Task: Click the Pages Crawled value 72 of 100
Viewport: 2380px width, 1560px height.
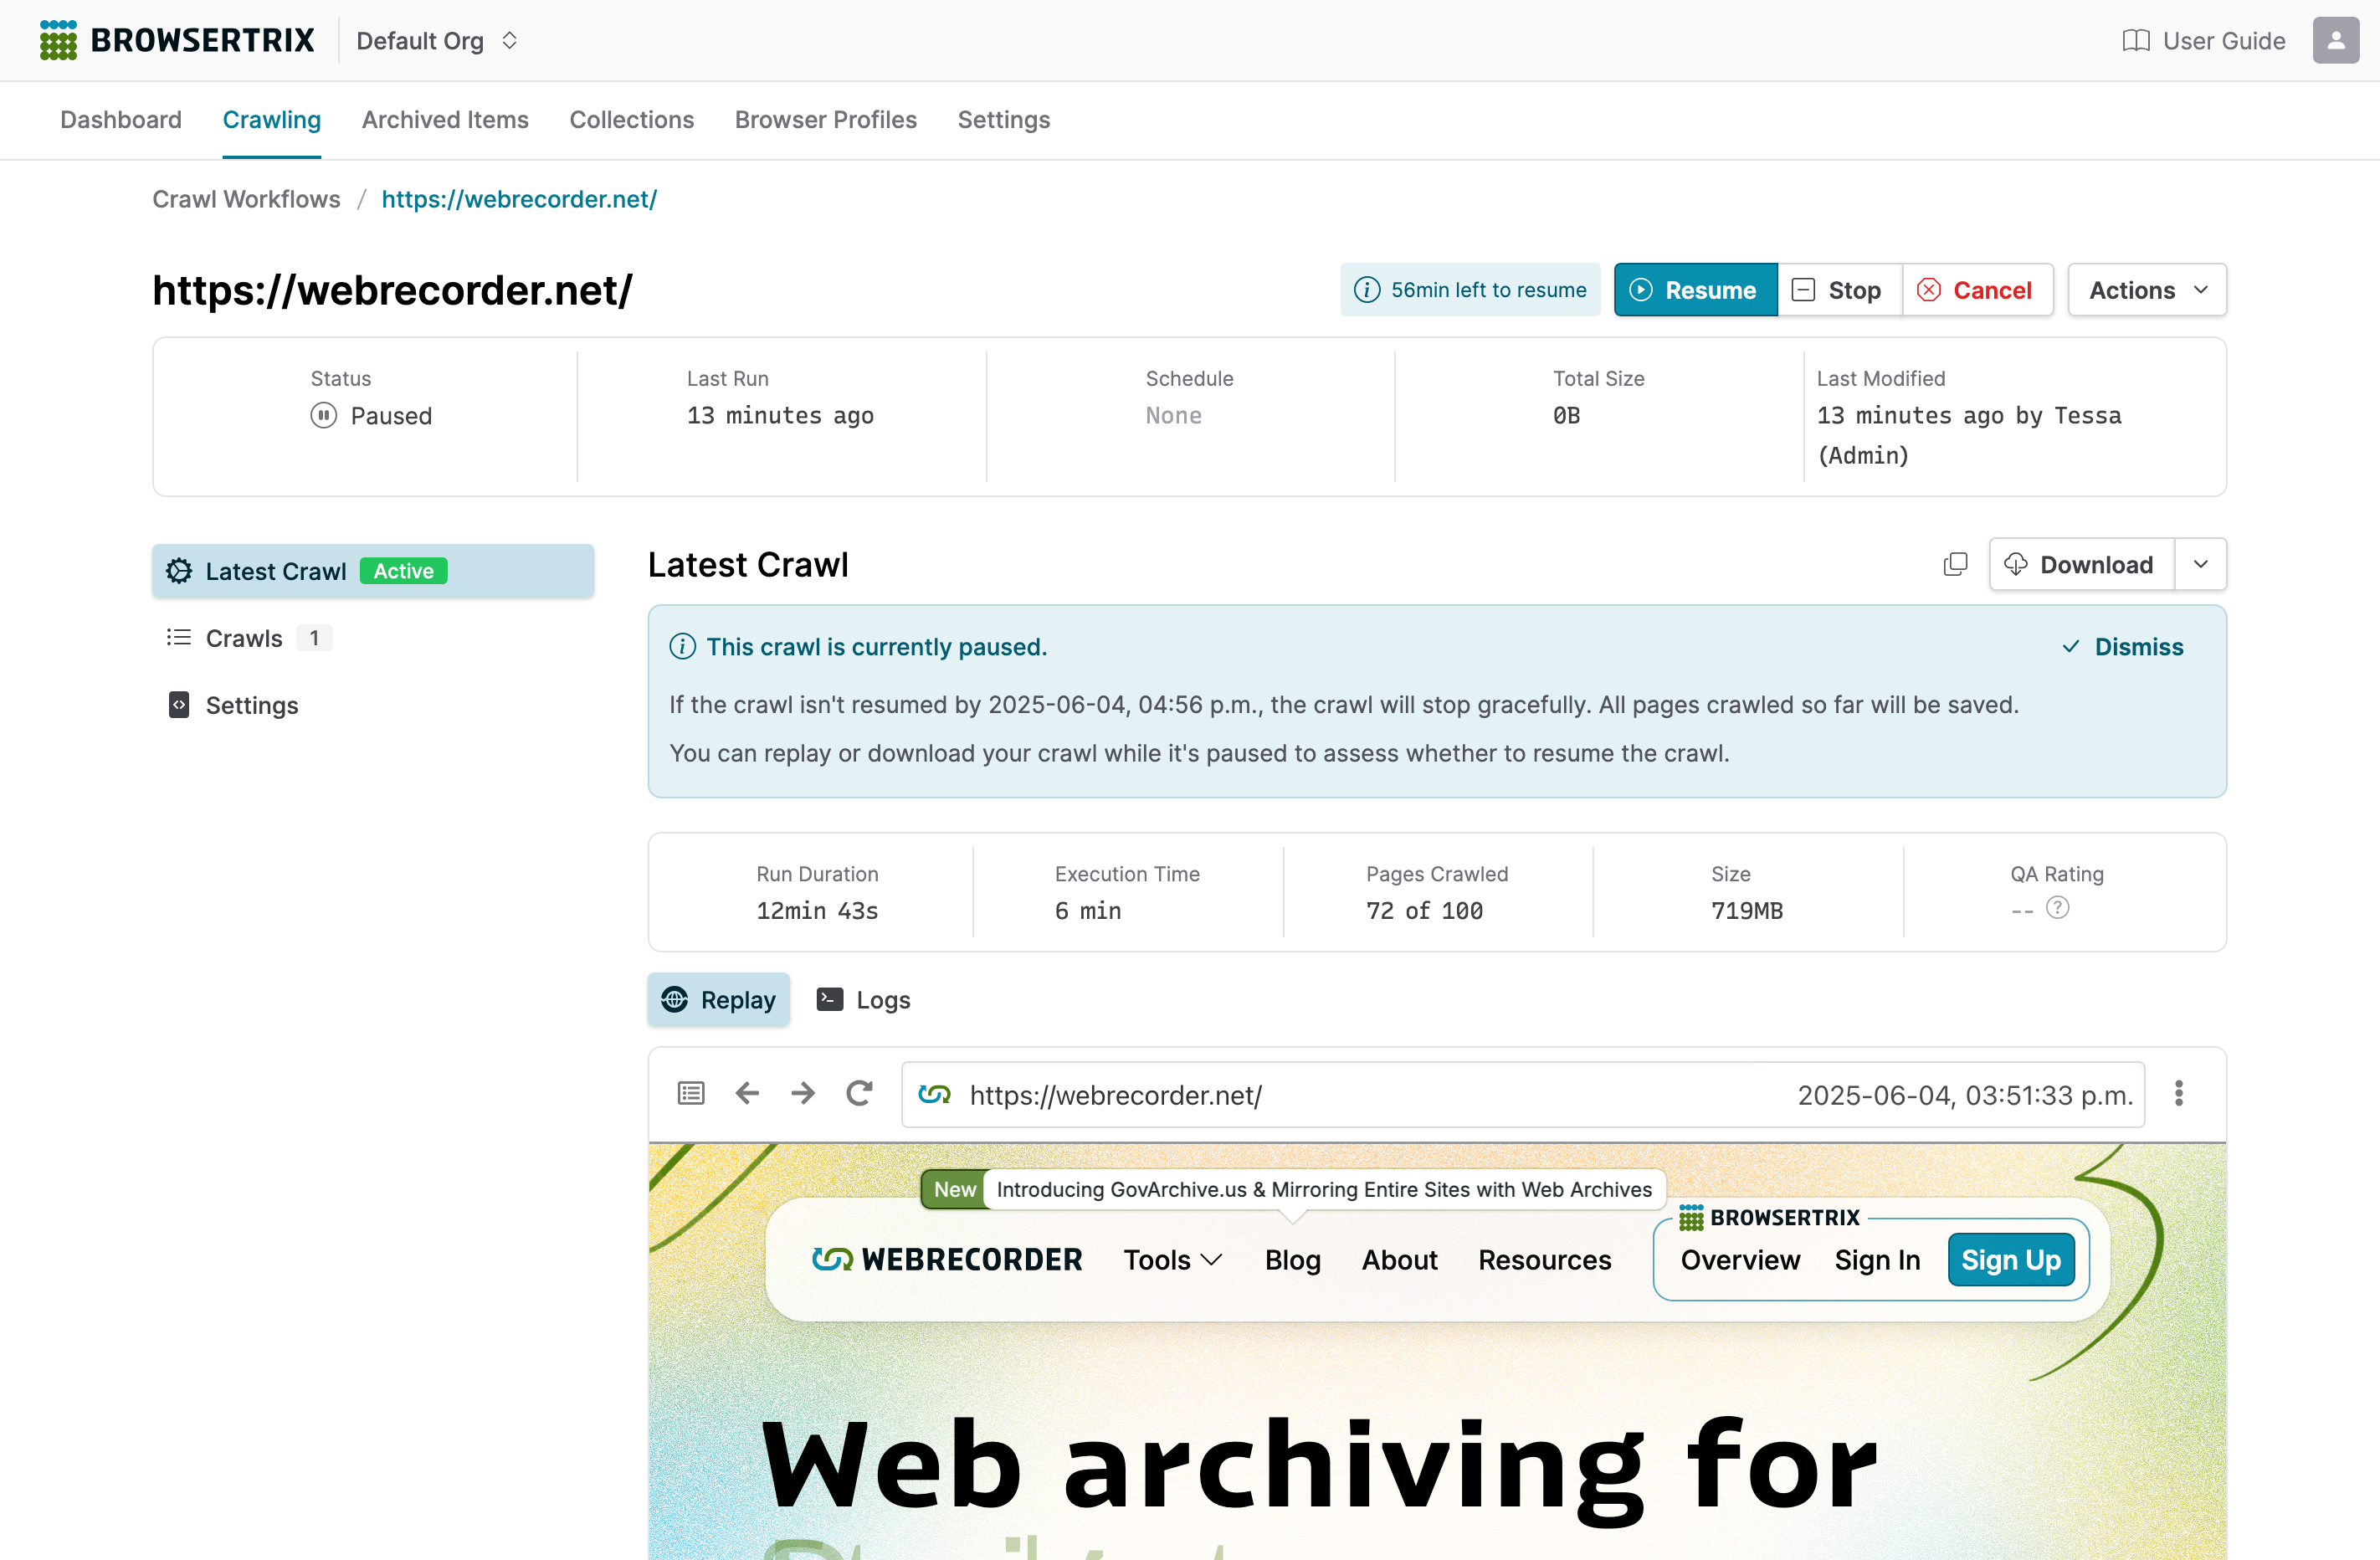Action: 1424,910
